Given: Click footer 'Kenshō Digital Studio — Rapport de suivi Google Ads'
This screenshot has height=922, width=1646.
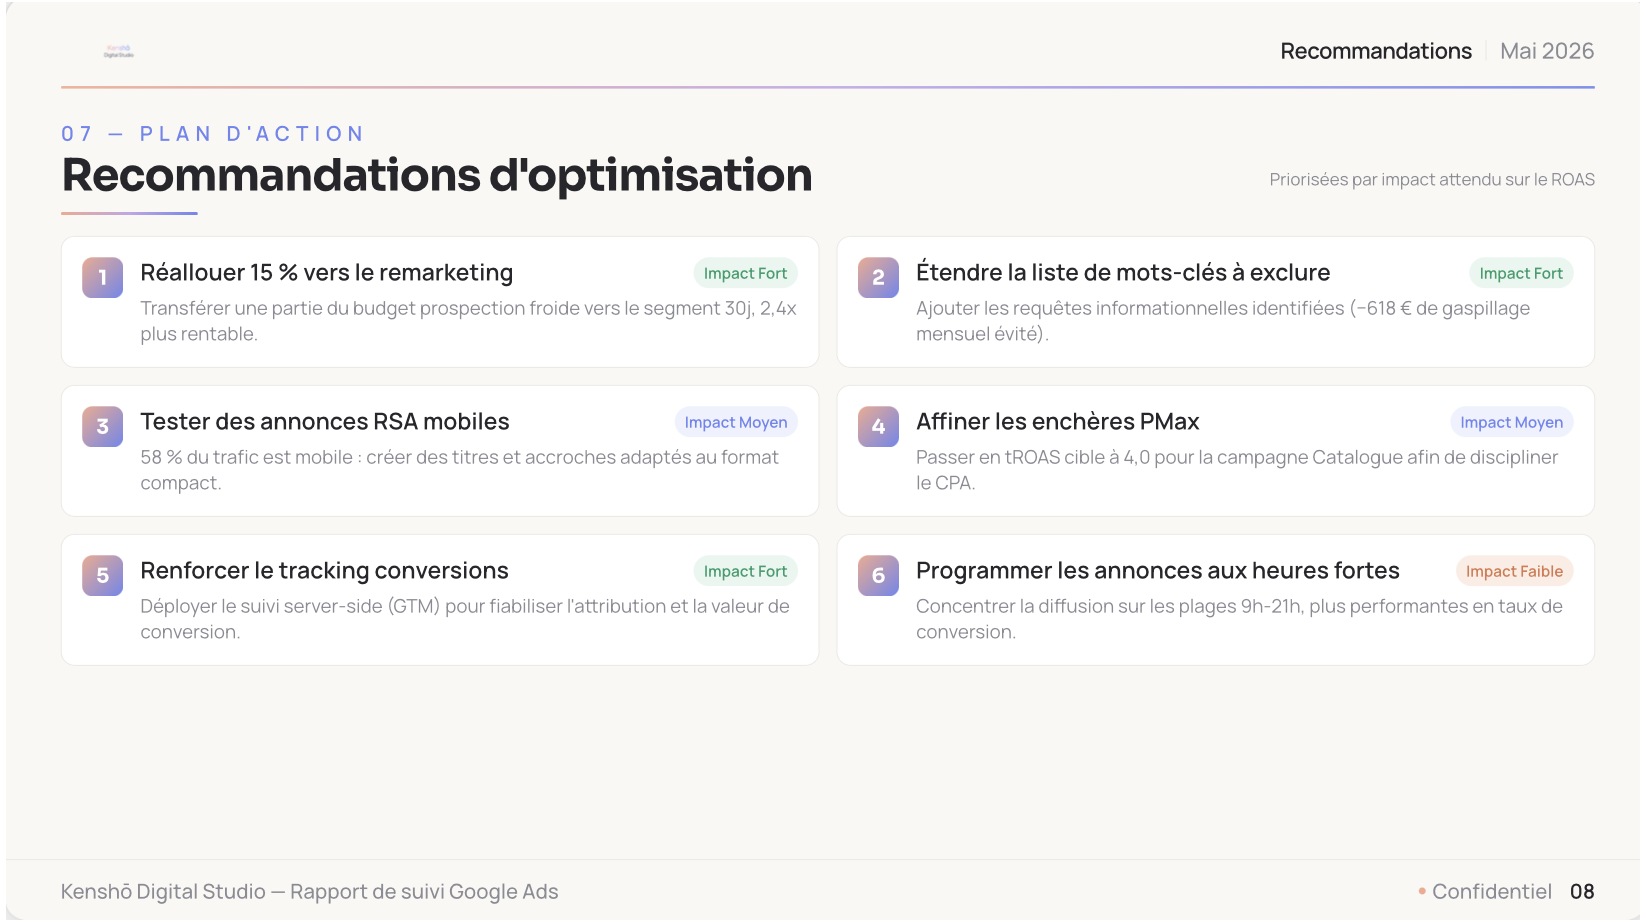Looking at the screenshot, I should point(309,892).
